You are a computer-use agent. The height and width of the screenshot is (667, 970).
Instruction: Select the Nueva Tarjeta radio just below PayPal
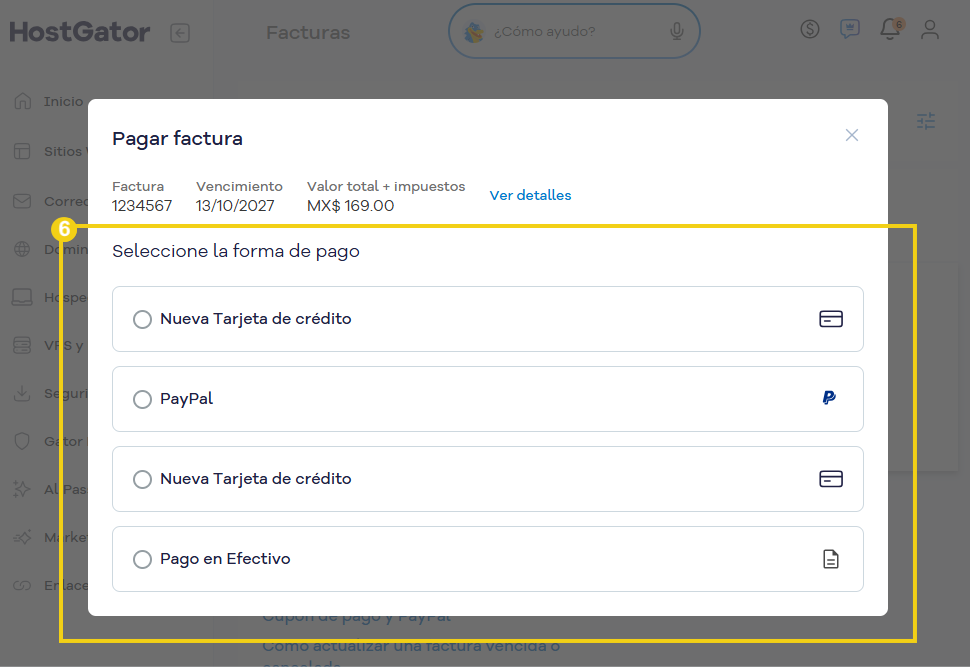pyautogui.click(x=142, y=480)
